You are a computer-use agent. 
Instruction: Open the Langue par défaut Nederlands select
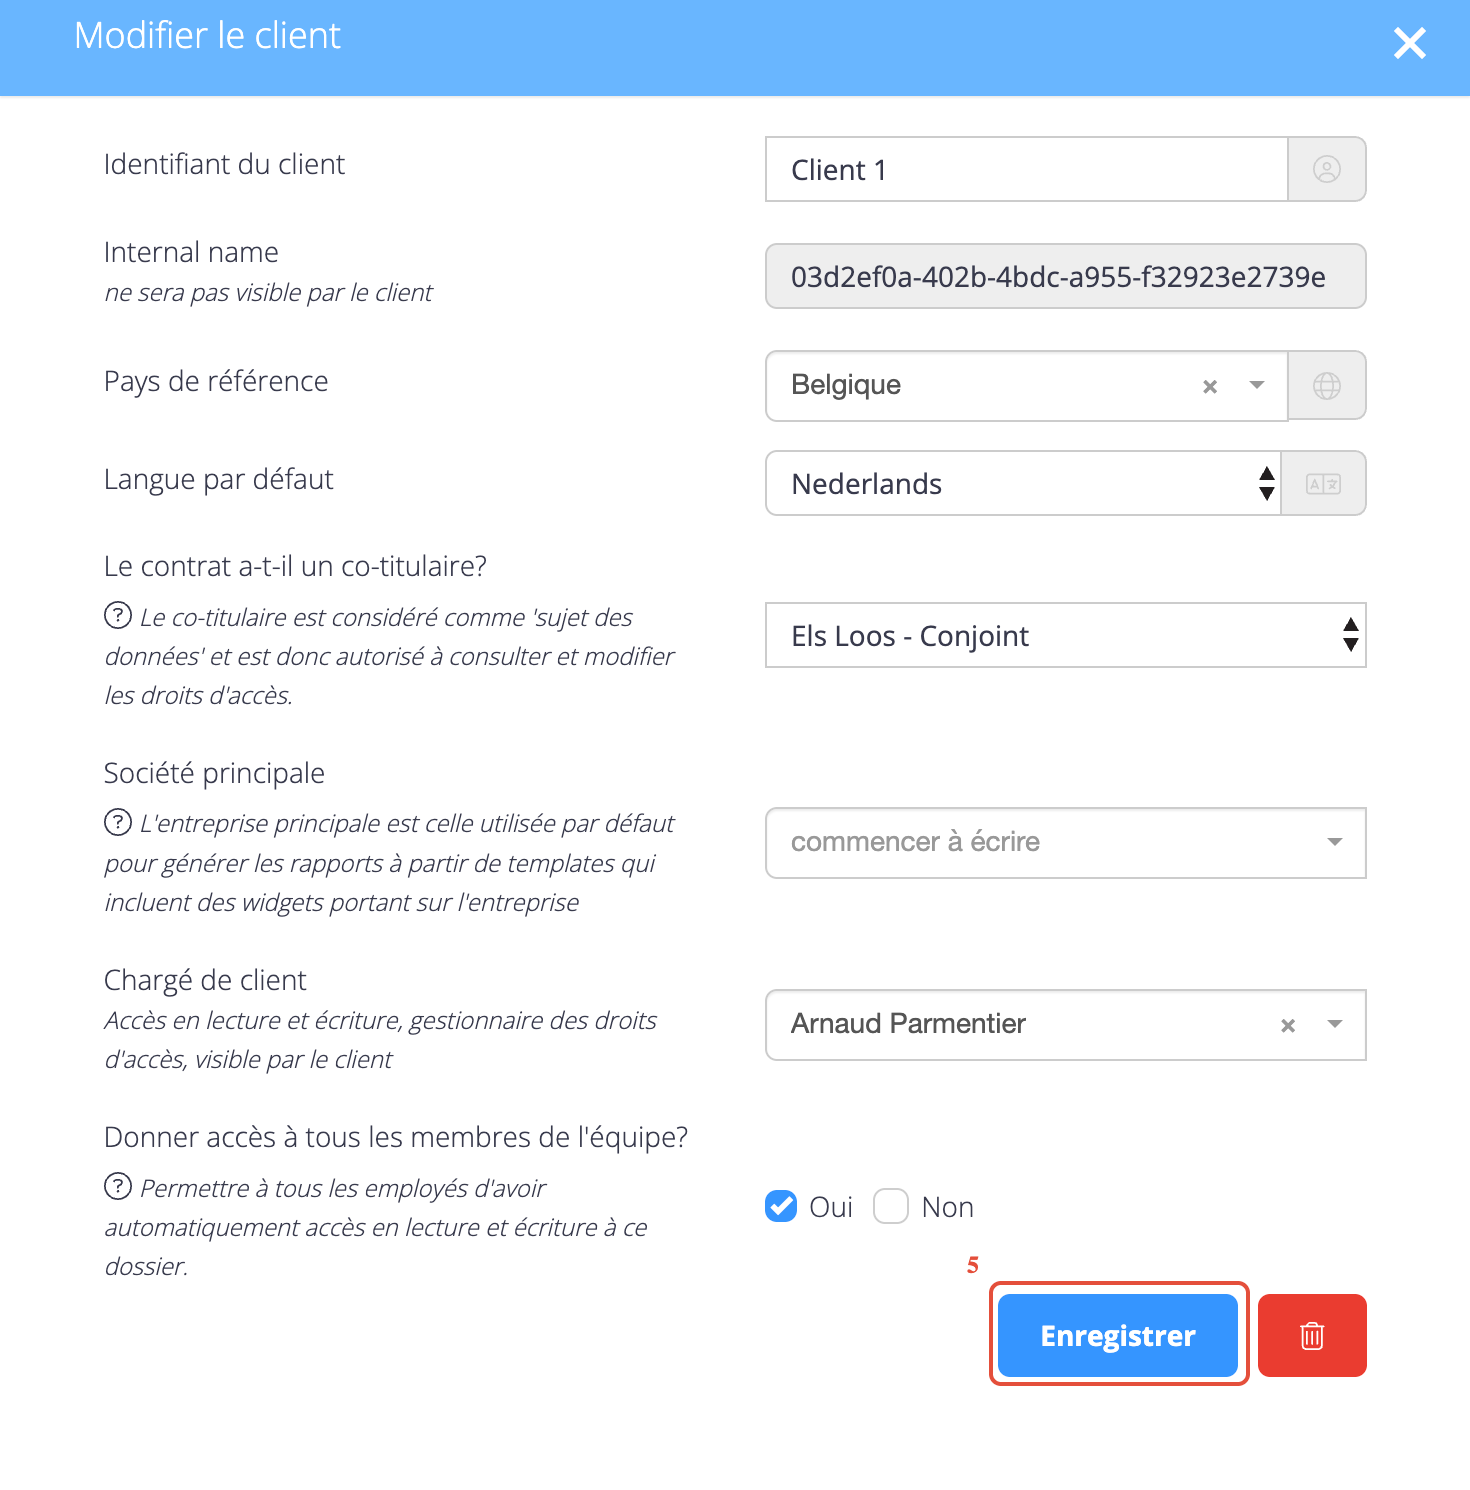[1023, 483]
